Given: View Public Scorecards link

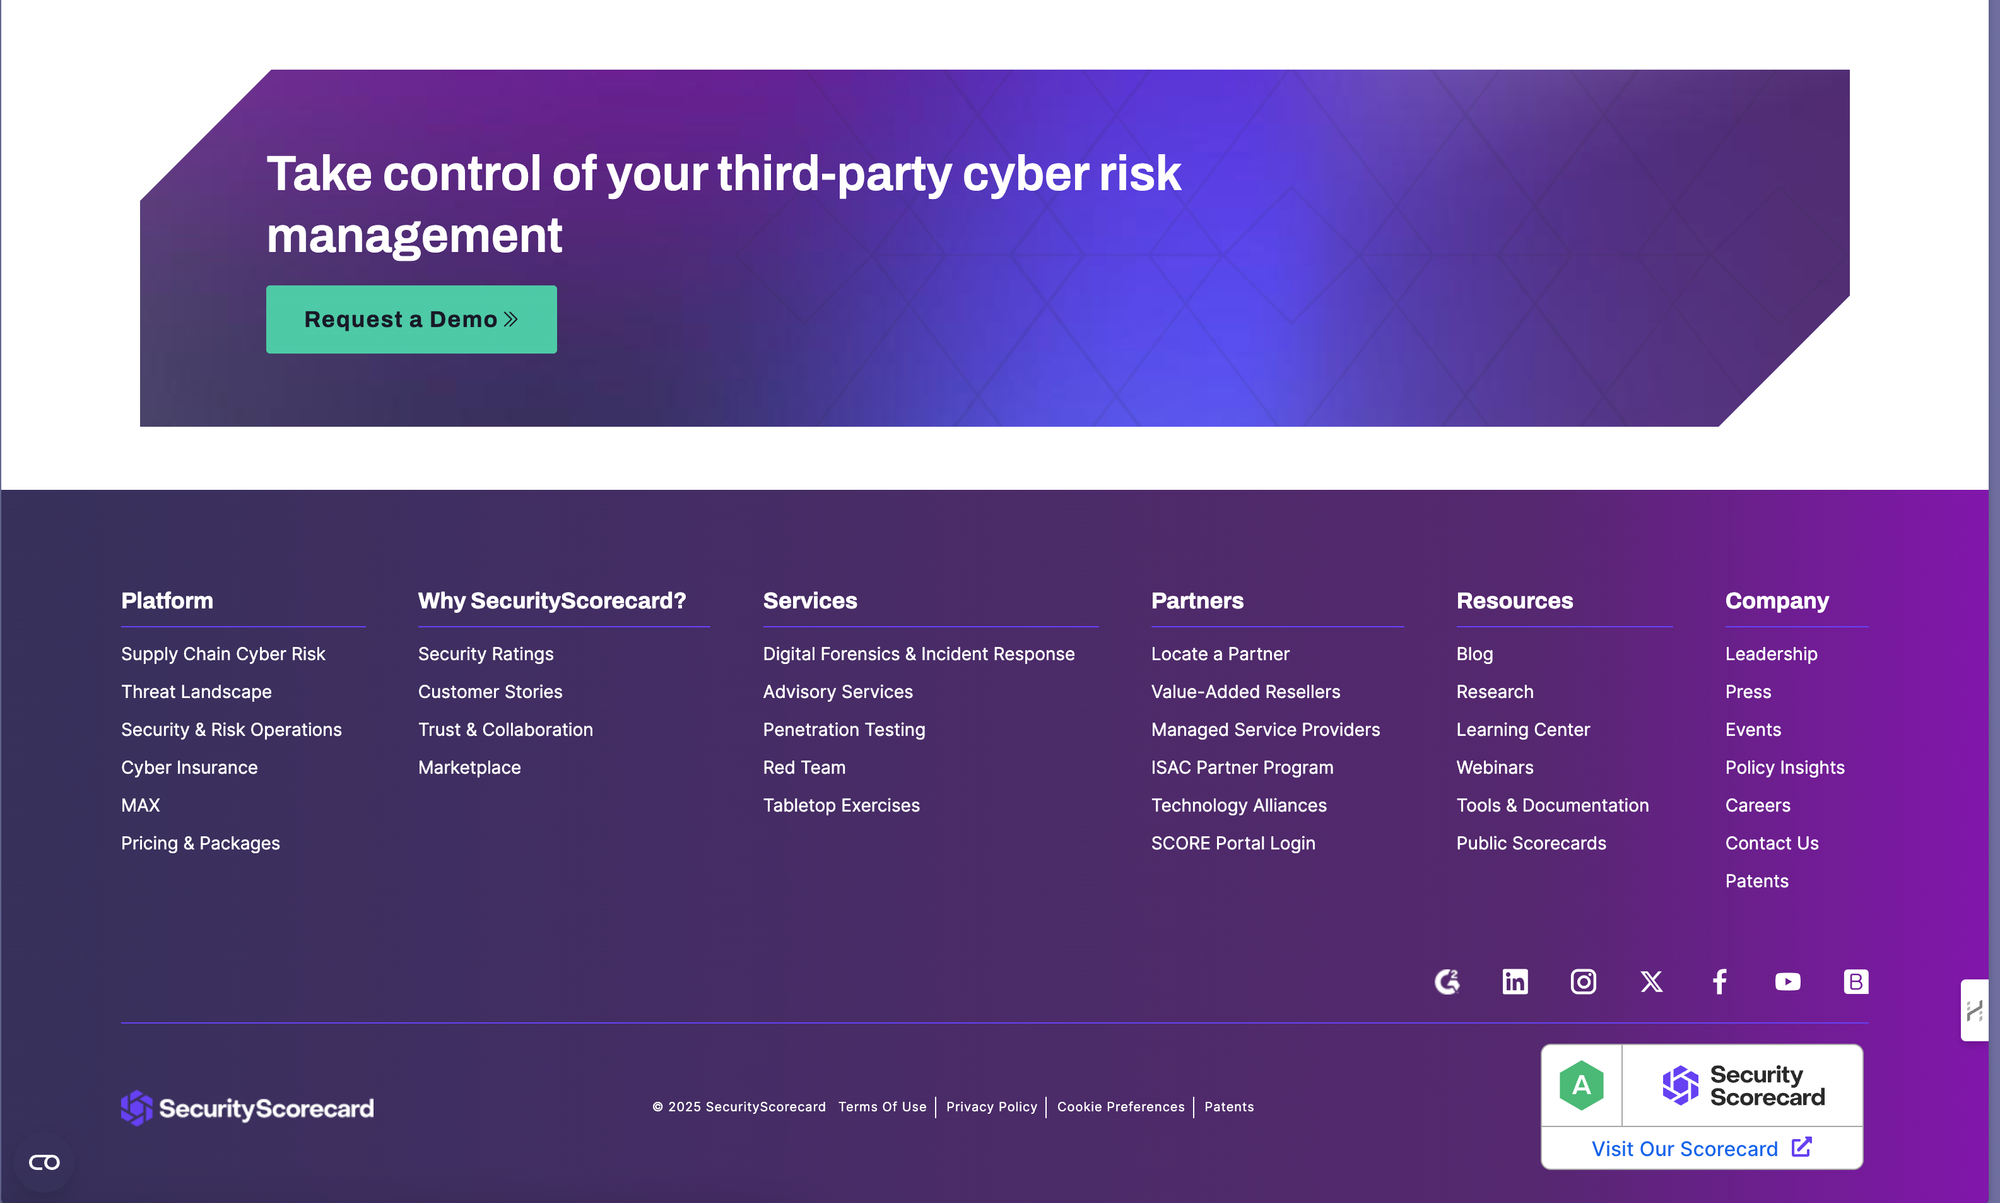Looking at the screenshot, I should pos(1531,844).
